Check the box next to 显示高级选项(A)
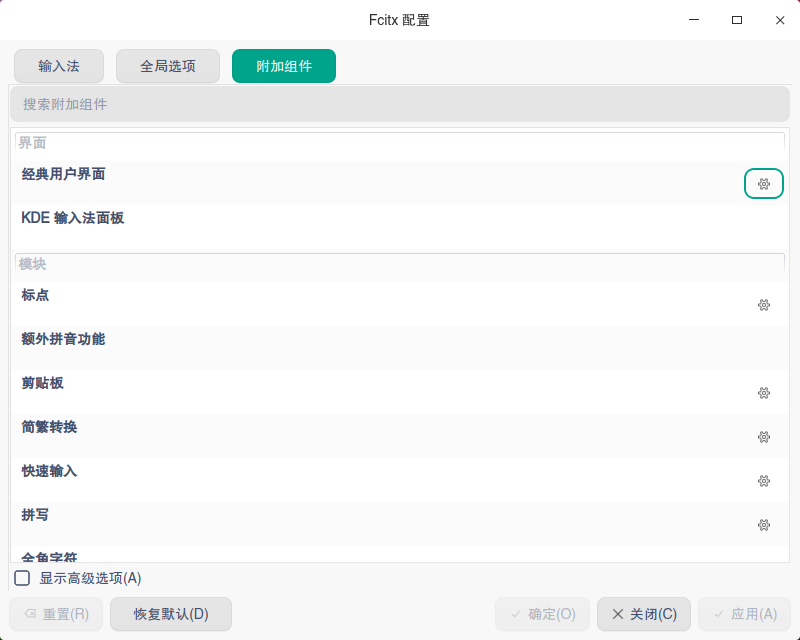The image size is (800, 640). coord(22,578)
